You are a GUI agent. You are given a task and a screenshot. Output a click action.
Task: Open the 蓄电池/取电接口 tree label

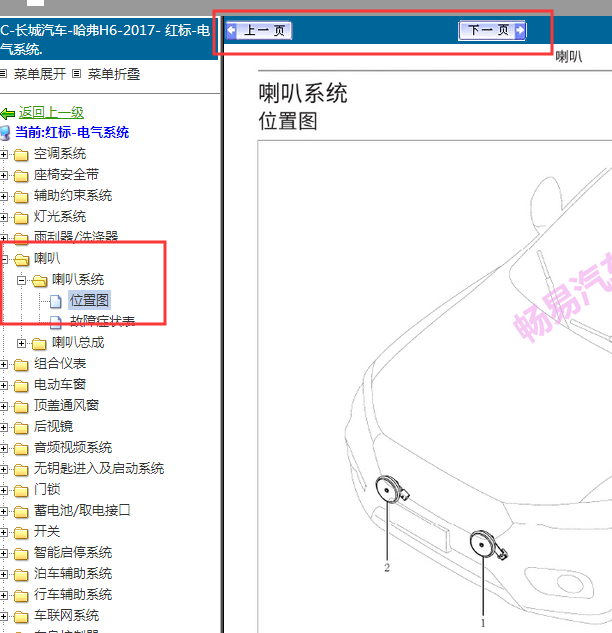pyautogui.click(x=82, y=510)
